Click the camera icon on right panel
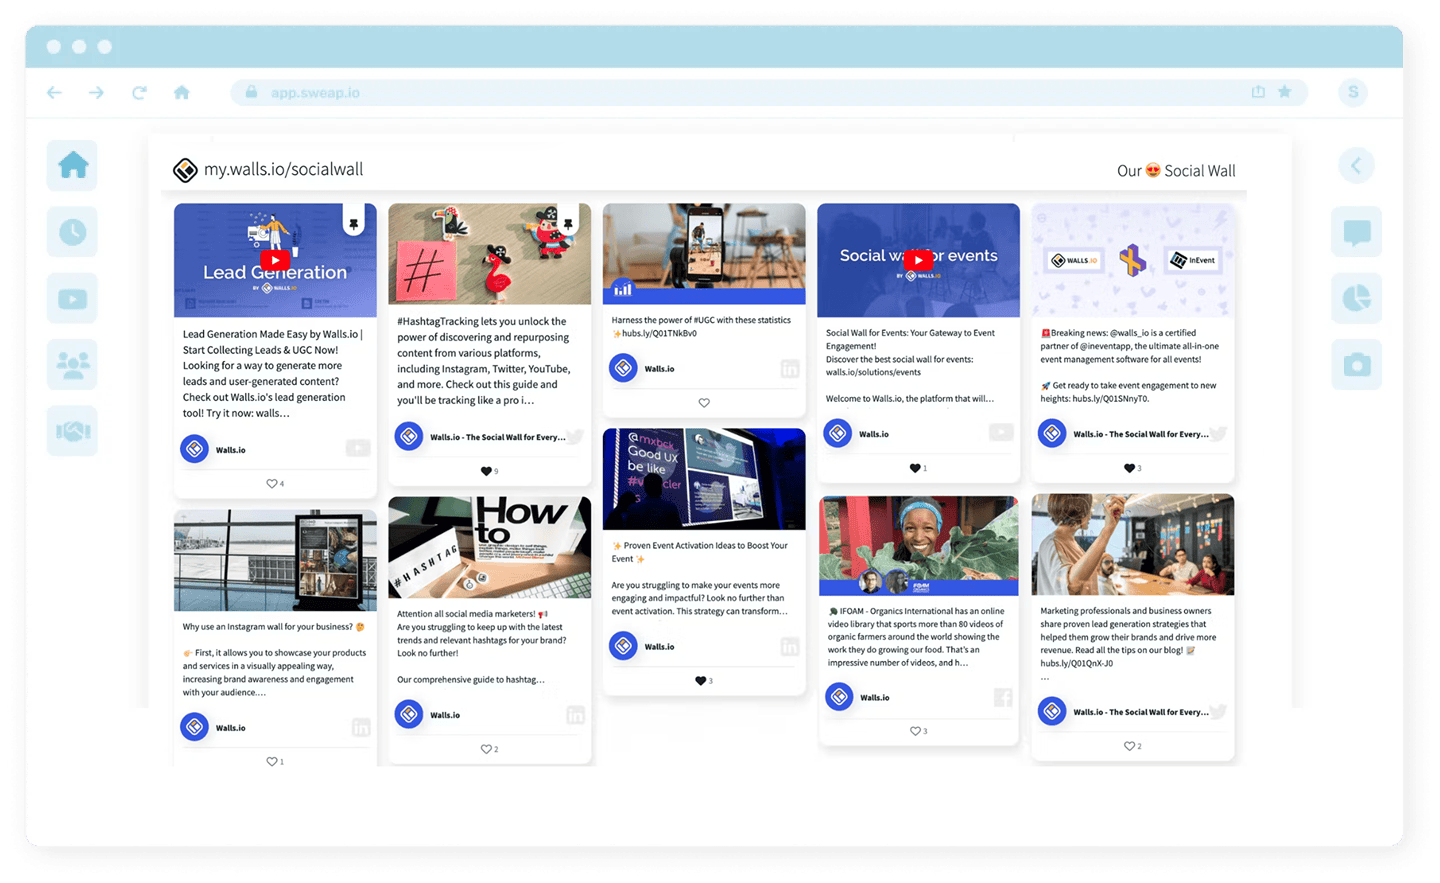 (1356, 365)
